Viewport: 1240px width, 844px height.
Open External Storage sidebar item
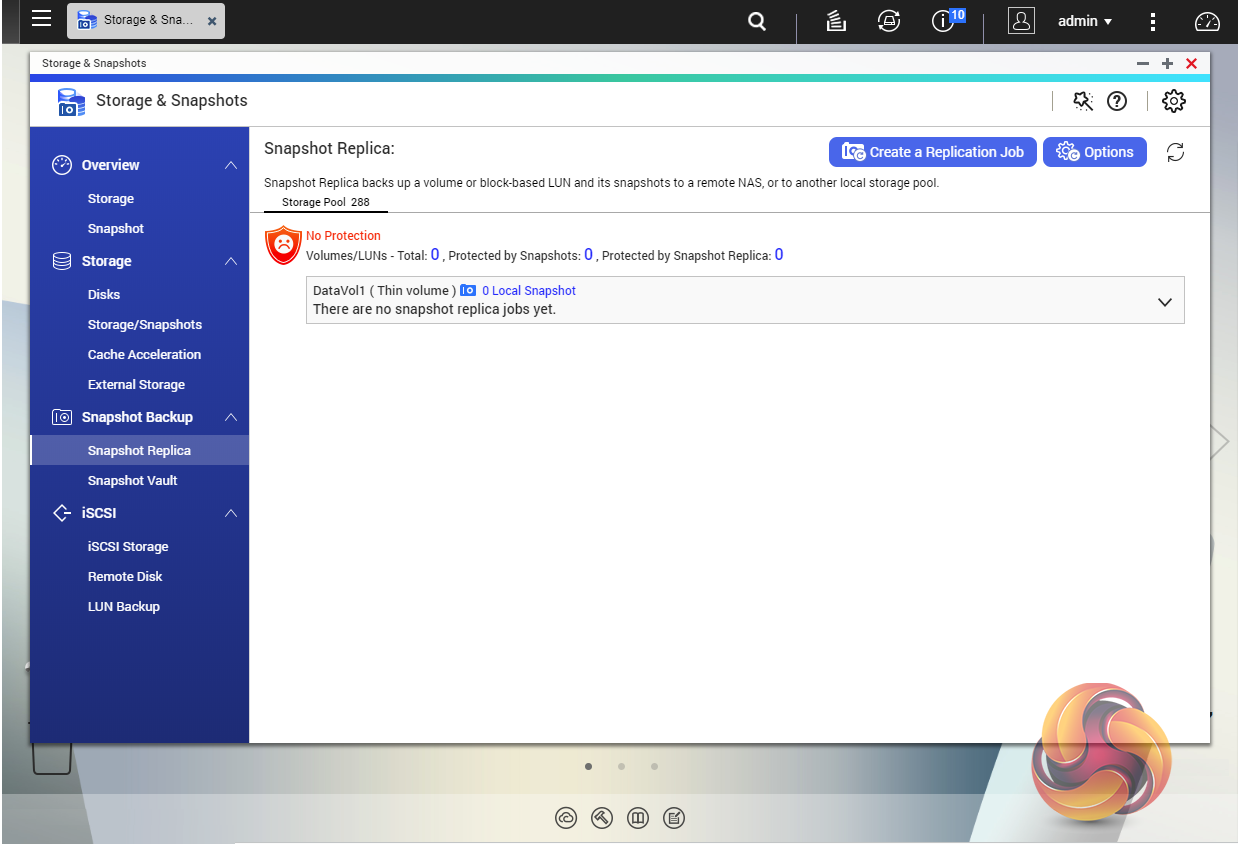tap(136, 385)
